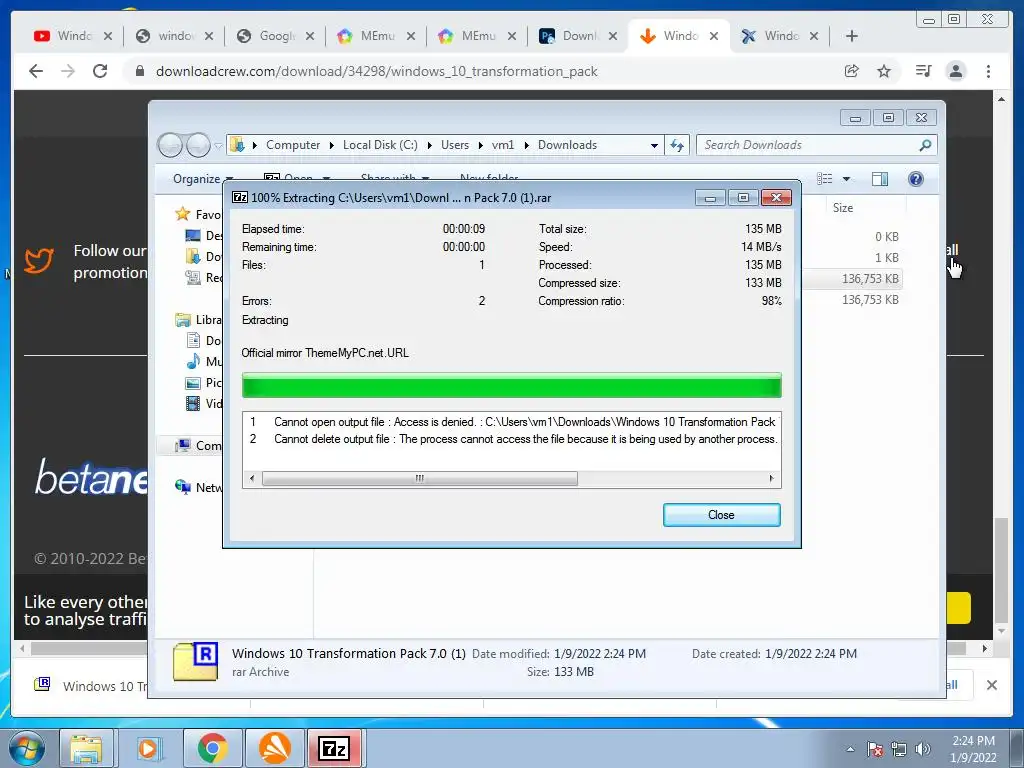Click Explorer refresh button beside address bar

click(677, 145)
